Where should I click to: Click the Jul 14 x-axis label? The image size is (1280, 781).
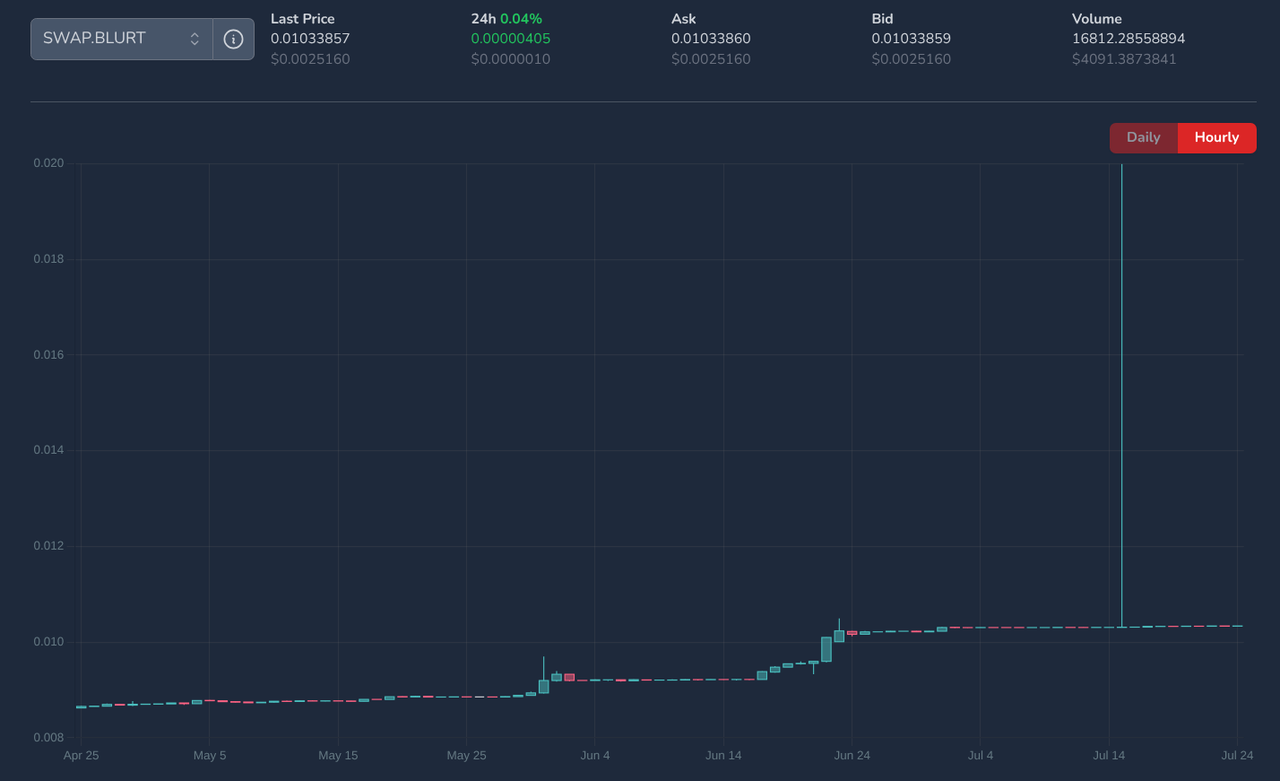coord(1109,755)
